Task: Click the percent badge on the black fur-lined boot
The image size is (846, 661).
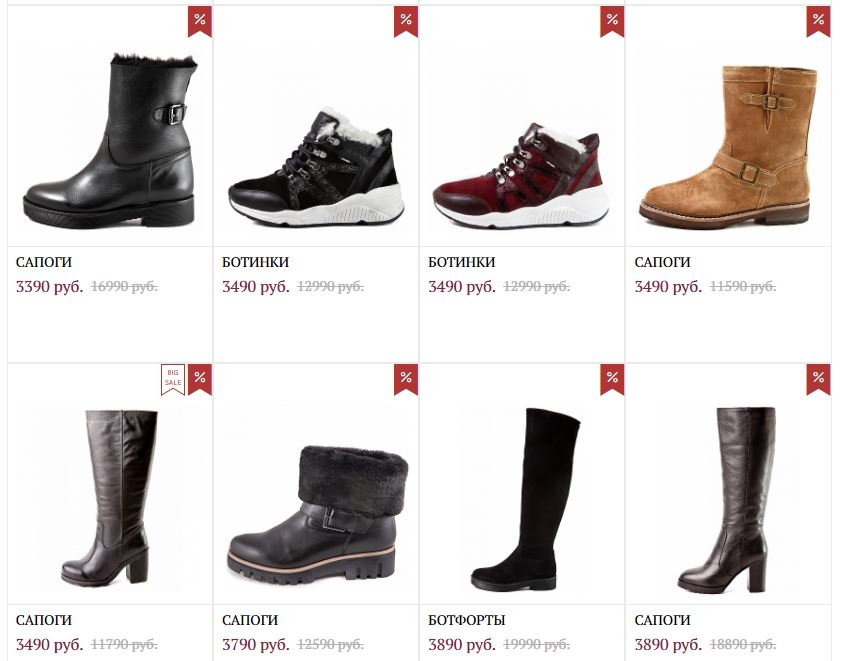Action: [x=200, y=22]
